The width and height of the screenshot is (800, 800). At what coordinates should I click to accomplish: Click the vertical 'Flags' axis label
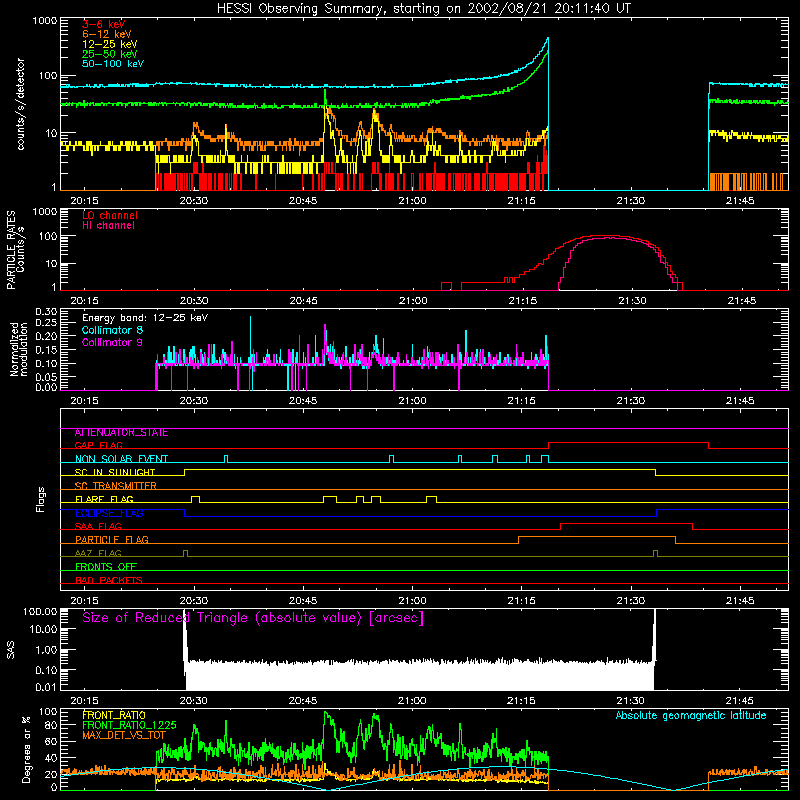pyautogui.click(x=41, y=499)
